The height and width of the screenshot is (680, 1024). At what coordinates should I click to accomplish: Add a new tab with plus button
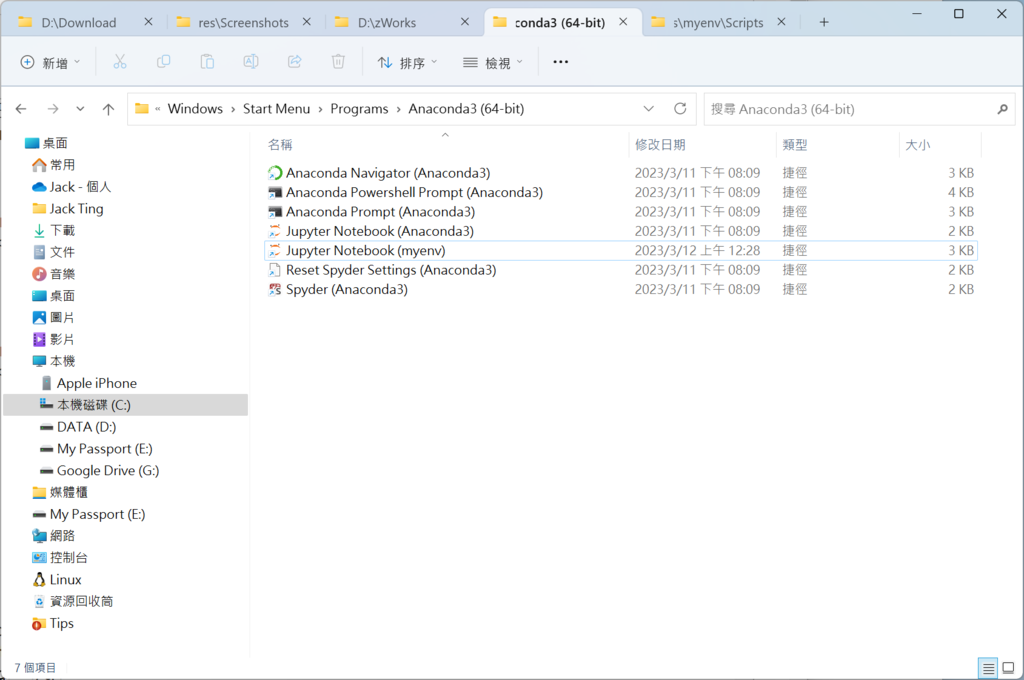pyautogui.click(x=824, y=22)
